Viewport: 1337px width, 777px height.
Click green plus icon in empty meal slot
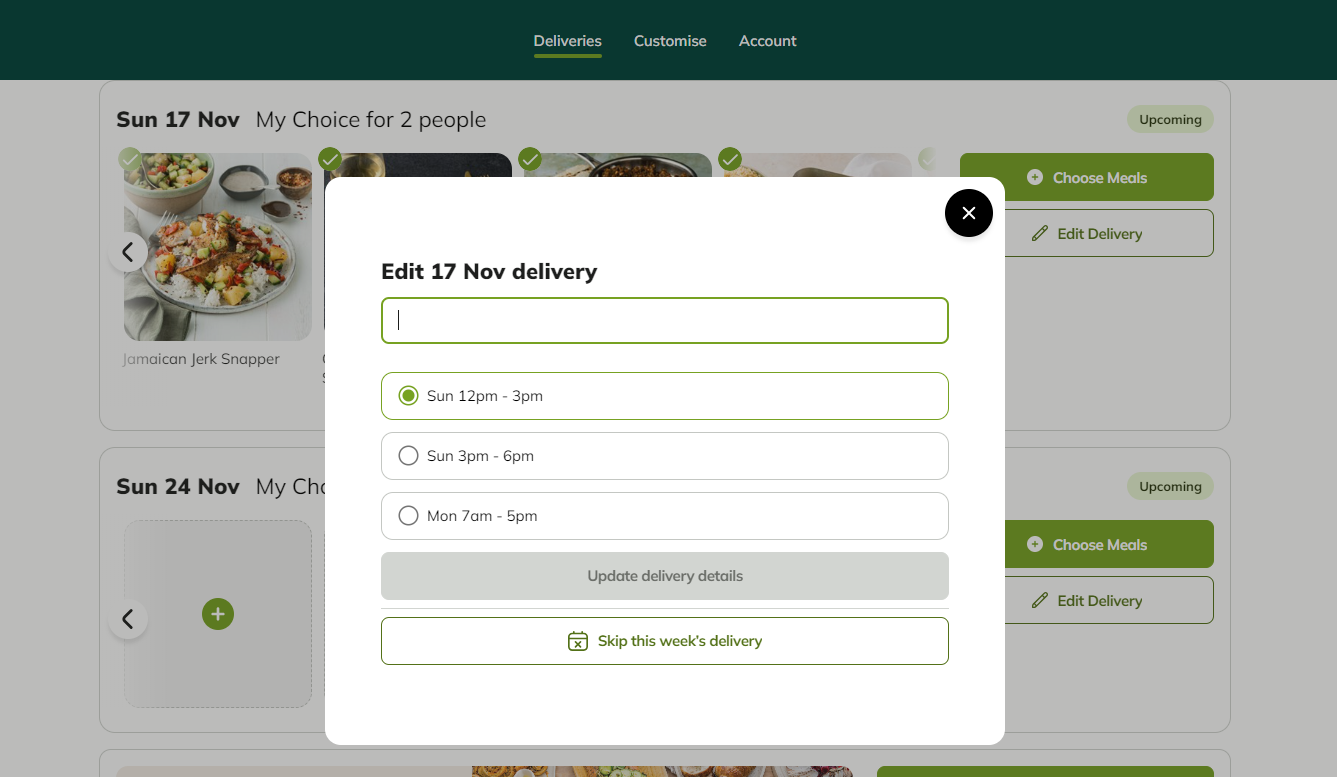(x=218, y=614)
